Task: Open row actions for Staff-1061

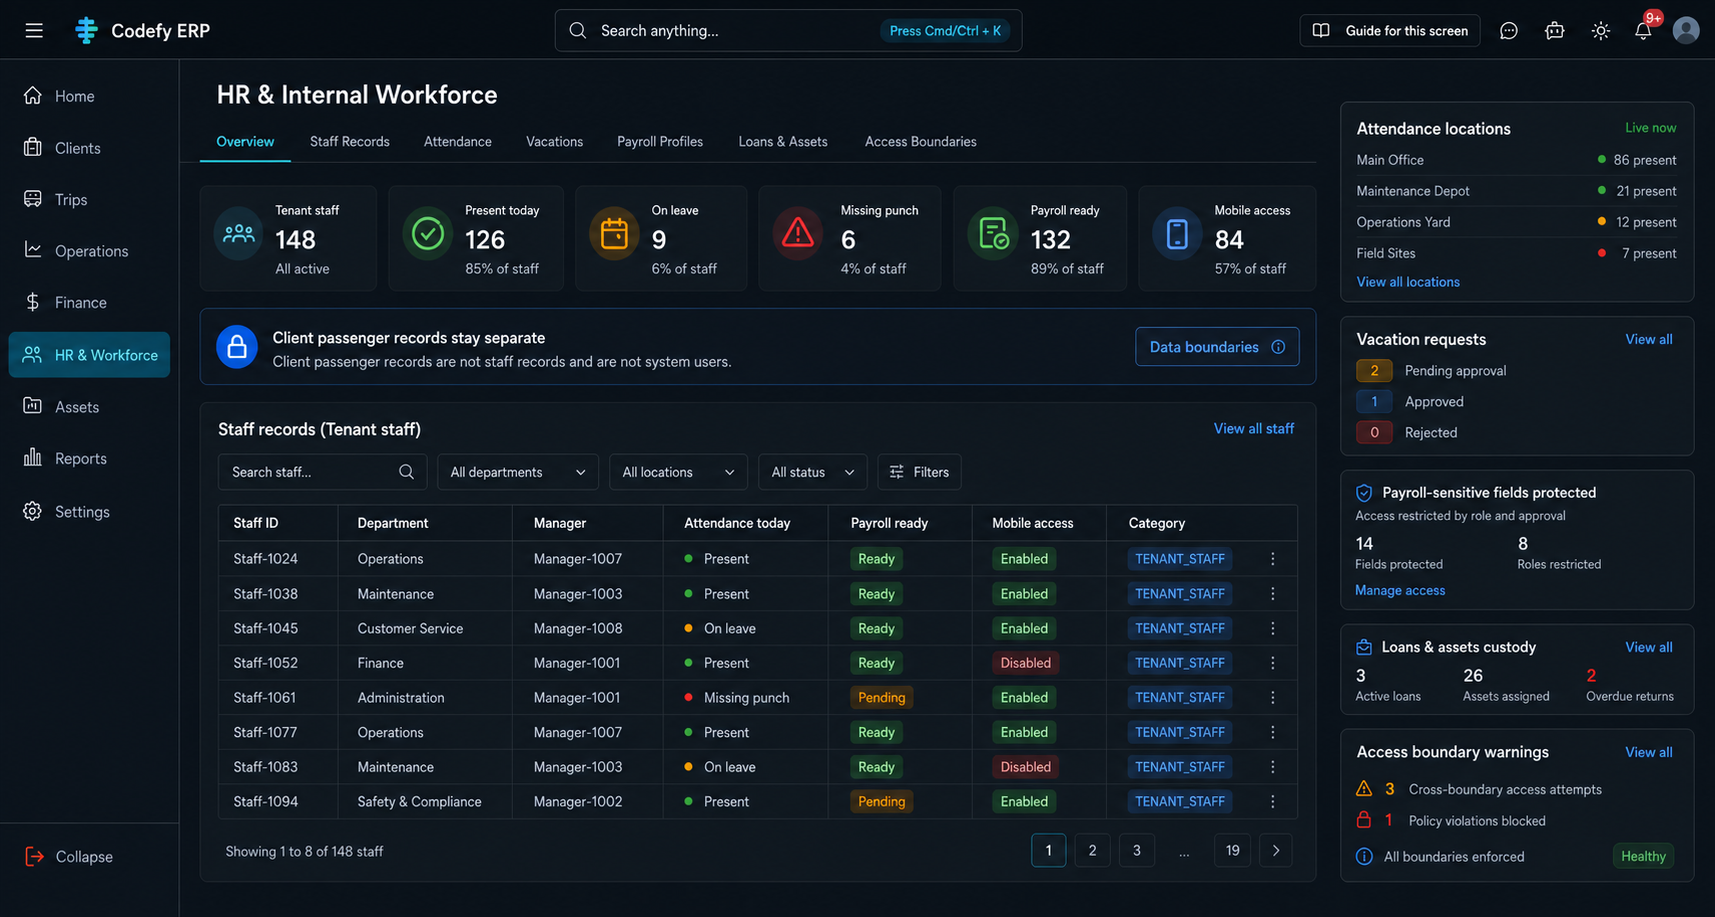Action: pyautogui.click(x=1273, y=698)
